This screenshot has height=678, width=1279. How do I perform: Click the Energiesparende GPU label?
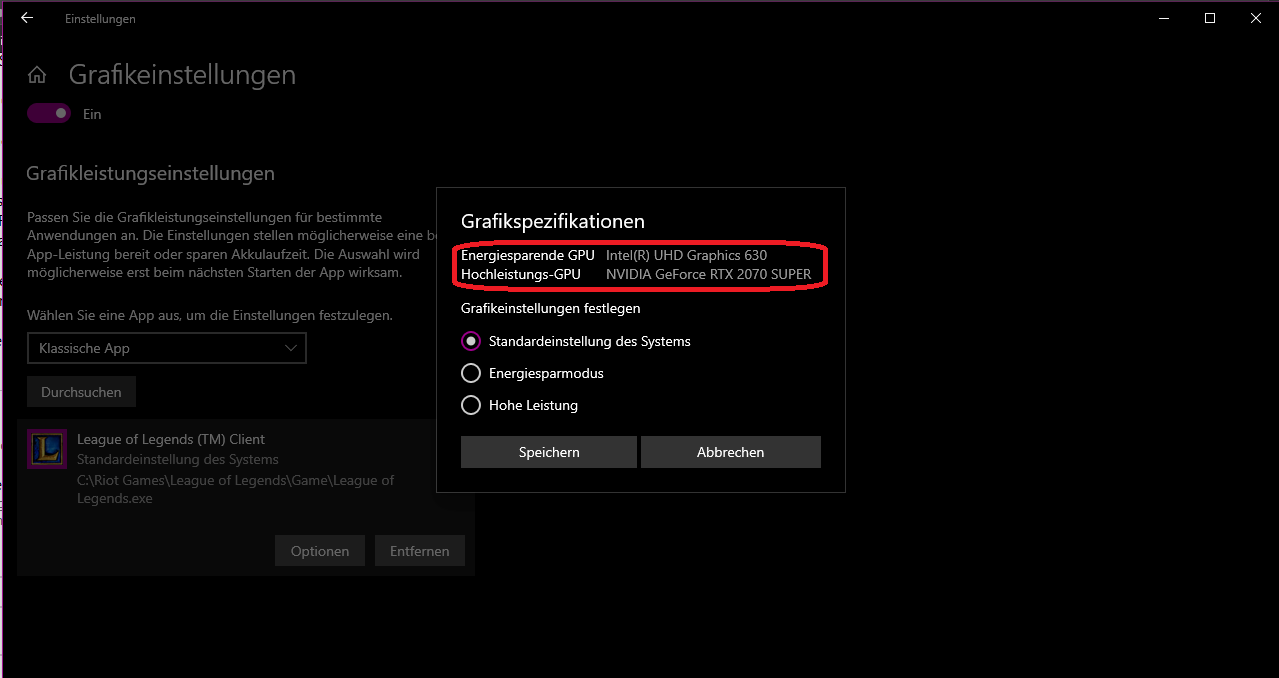527,255
